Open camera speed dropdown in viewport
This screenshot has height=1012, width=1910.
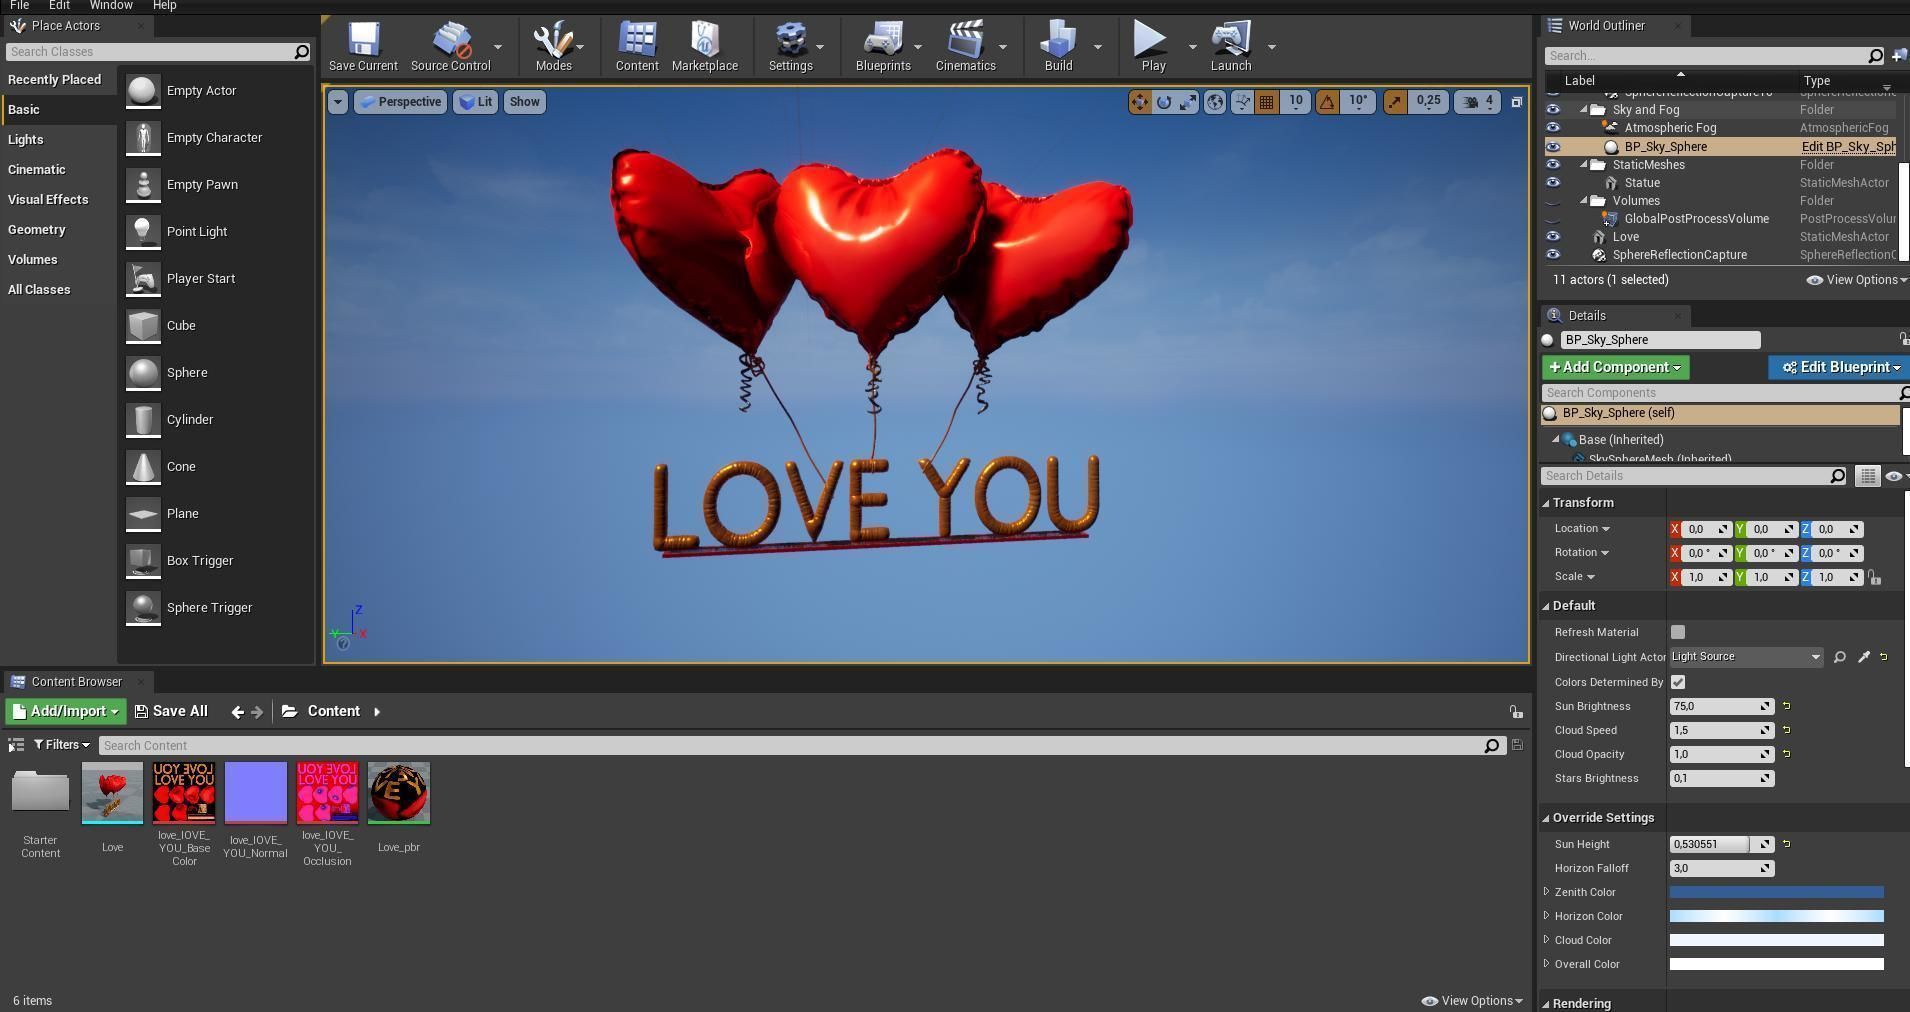click(1477, 102)
